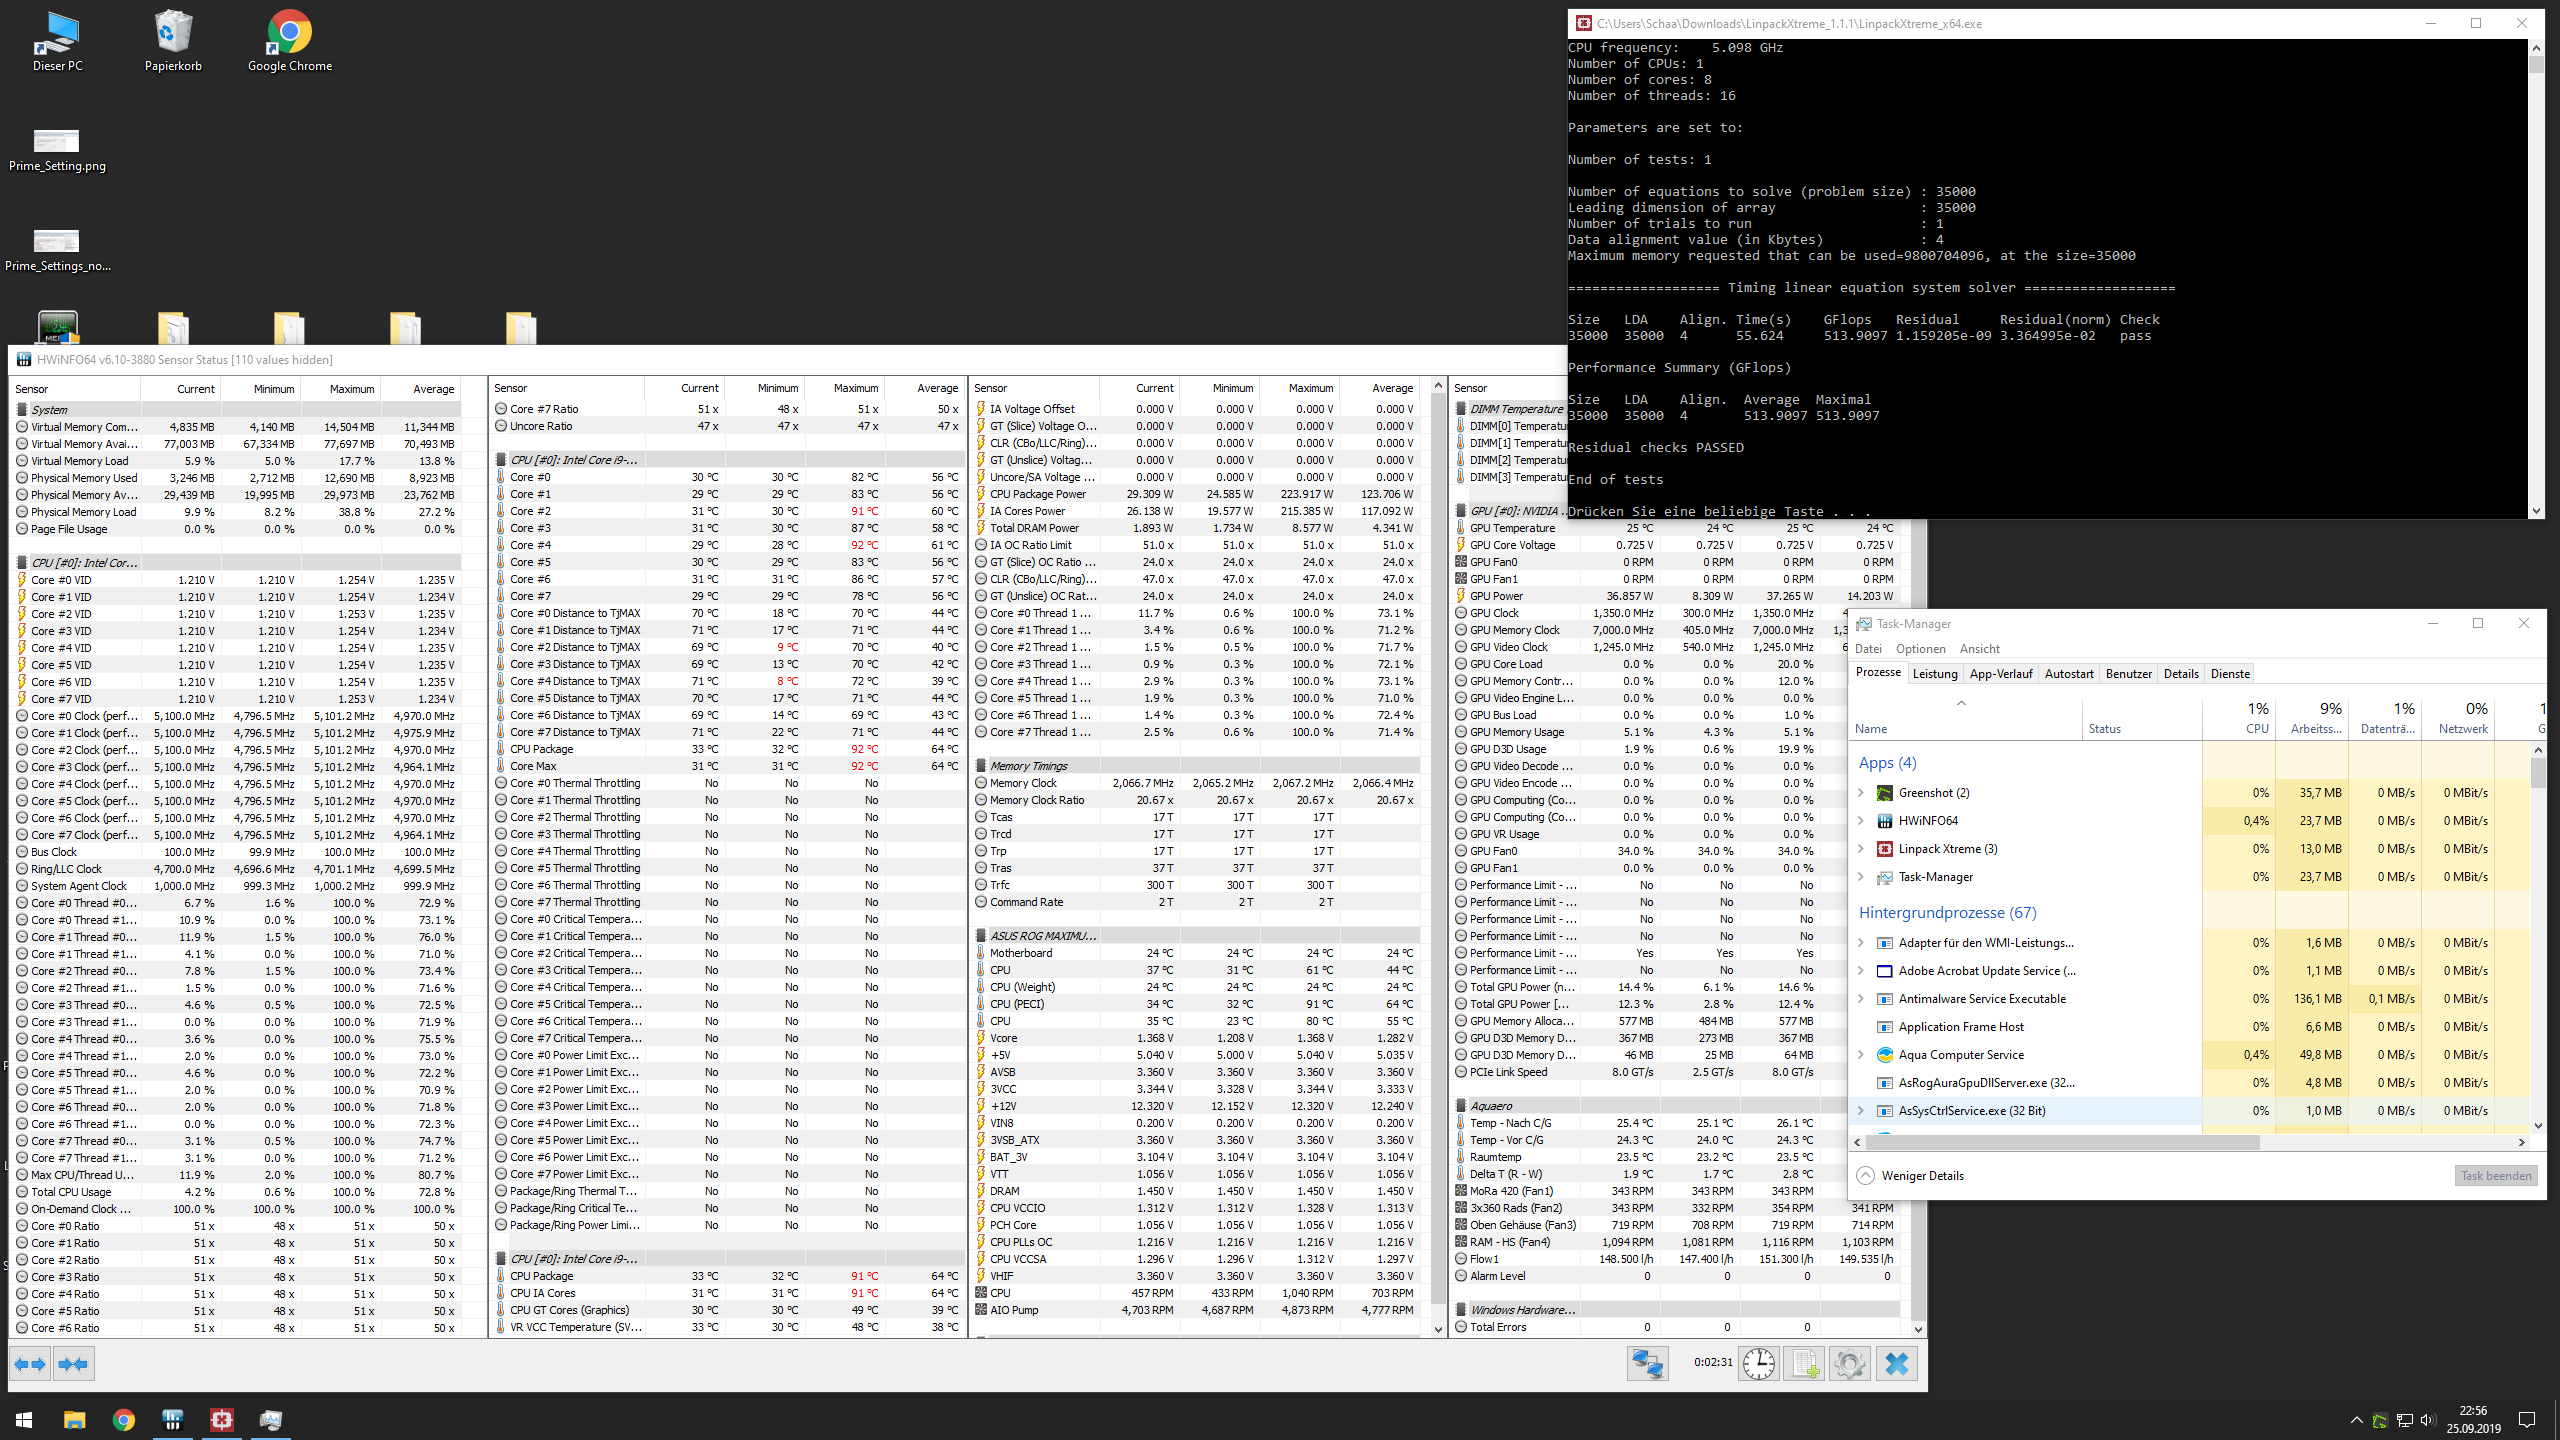Viewport: 2560px width, 1440px height.
Task: Switch to Details tab
Action: pyautogui.click(x=2181, y=674)
